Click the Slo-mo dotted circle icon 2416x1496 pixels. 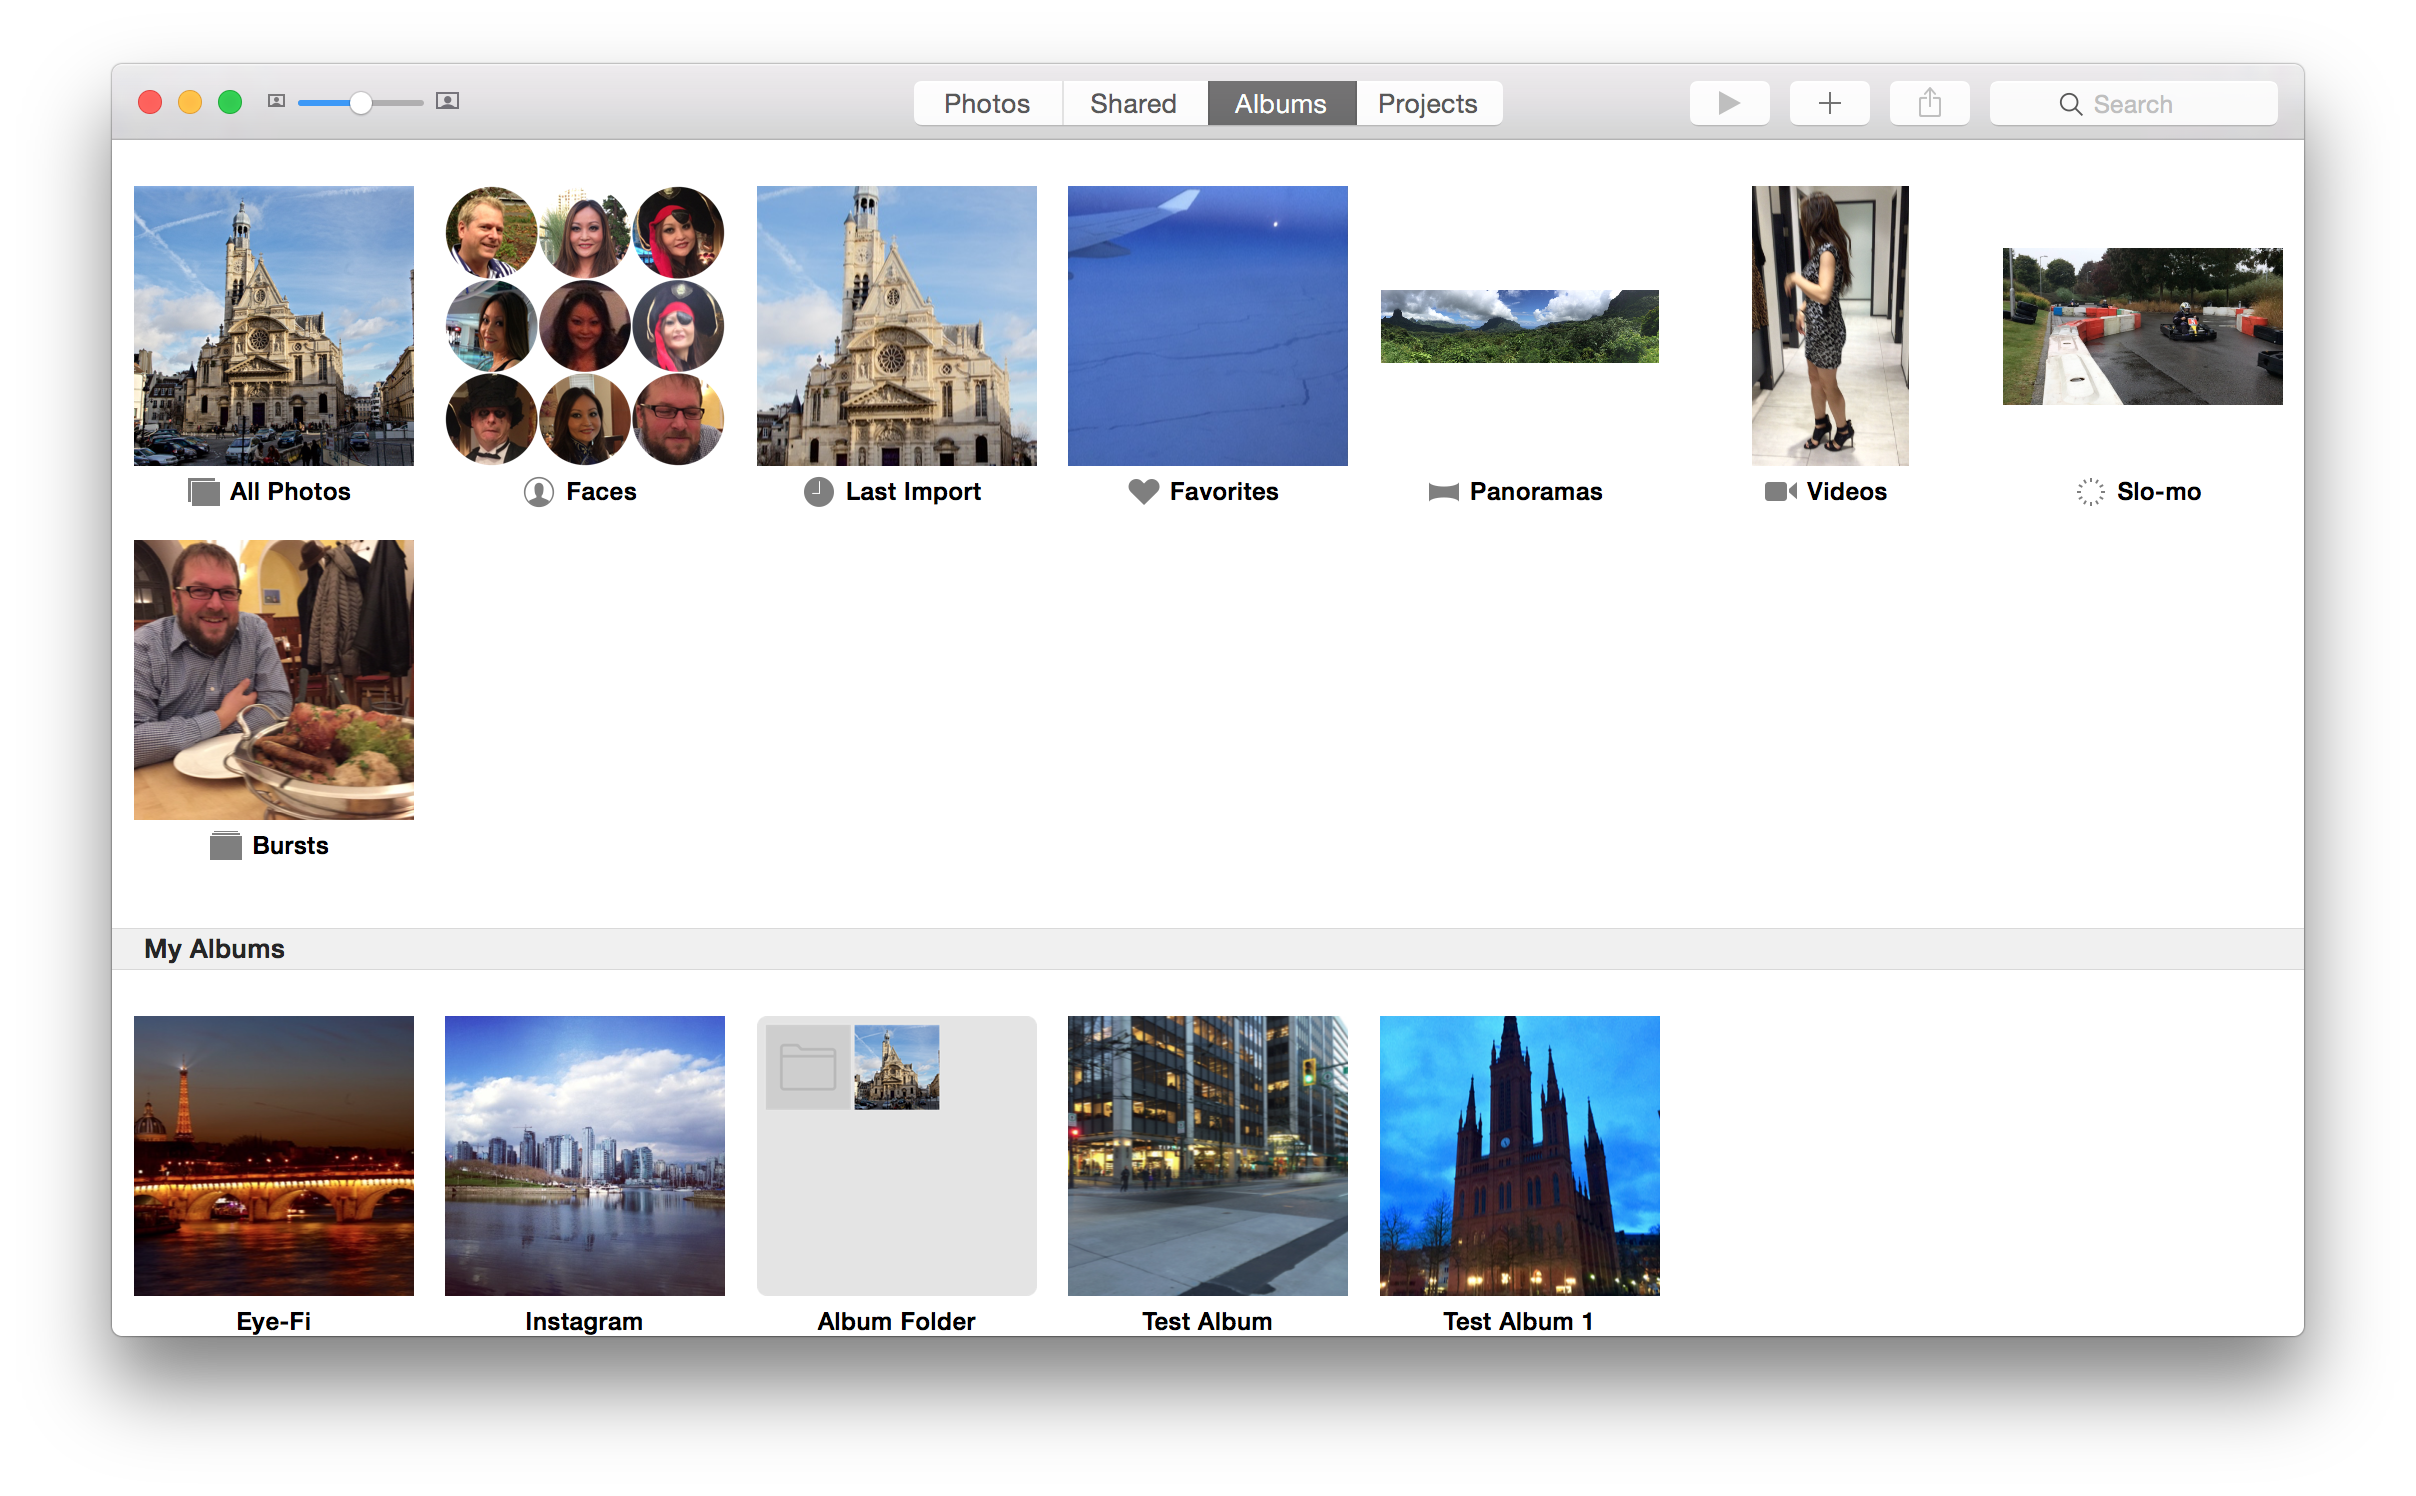click(x=2090, y=492)
